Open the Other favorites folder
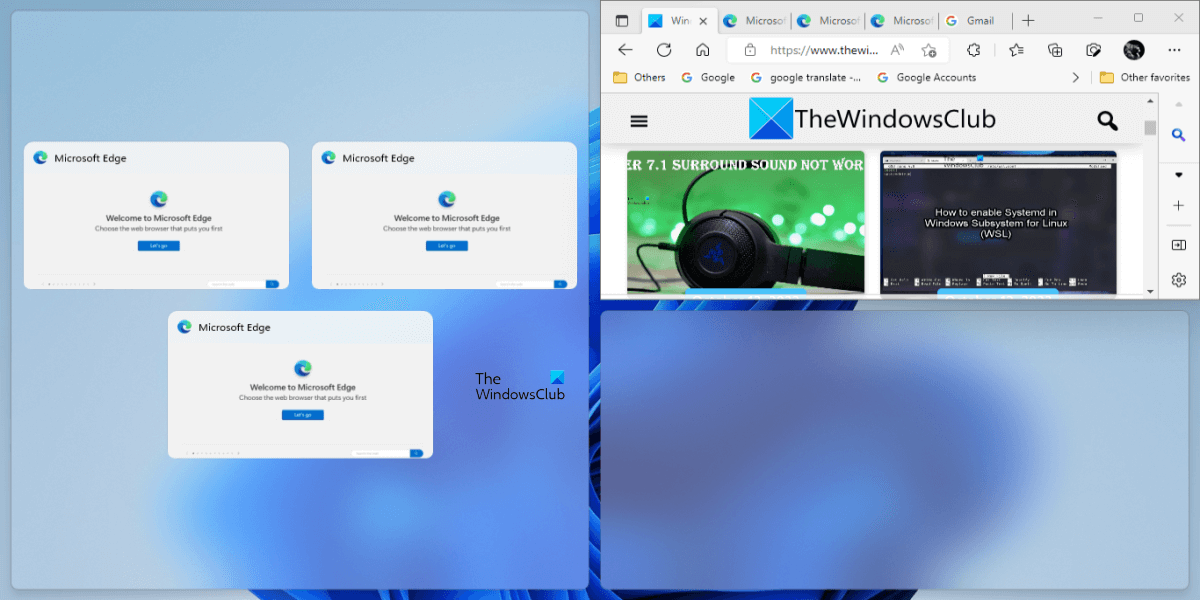 click(1145, 77)
